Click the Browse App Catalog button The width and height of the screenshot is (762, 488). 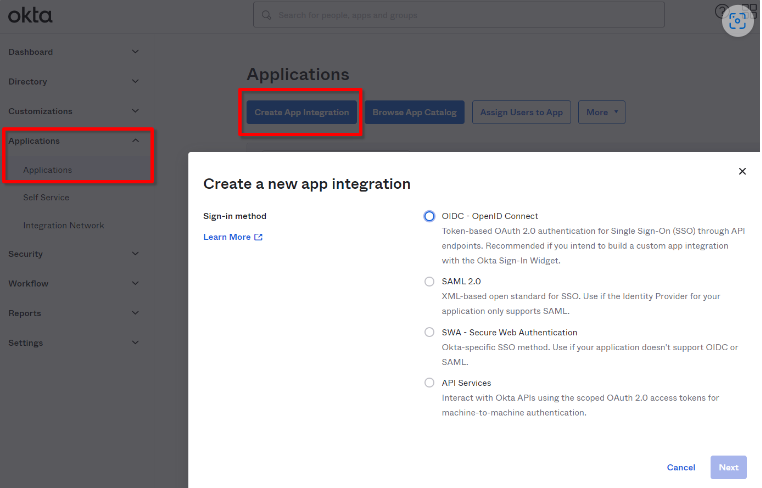(414, 112)
